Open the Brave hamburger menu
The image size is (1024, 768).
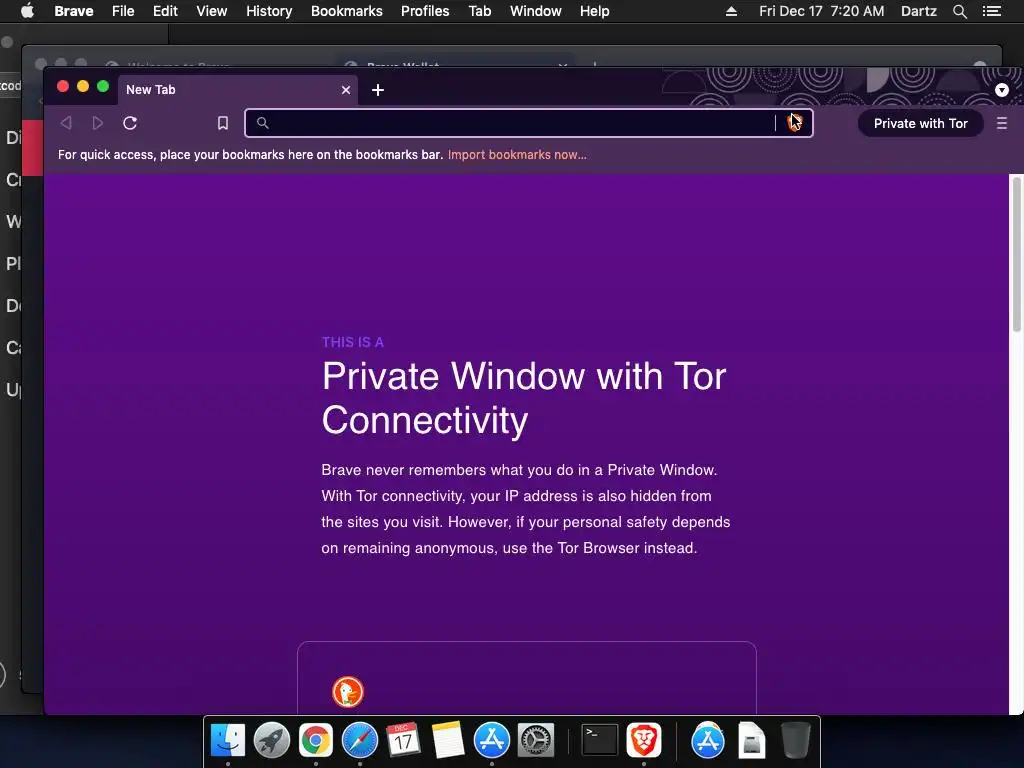(x=1002, y=123)
